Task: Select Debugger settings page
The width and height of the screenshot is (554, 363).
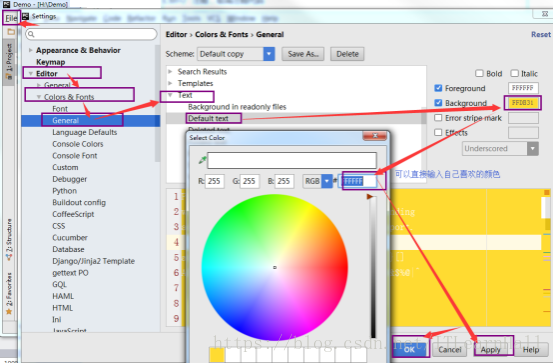Action: coord(70,179)
